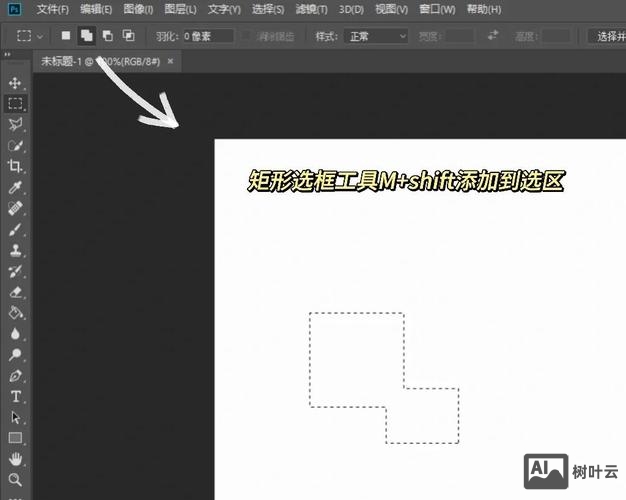This screenshot has height=500, width=626.
Task: Select the History Brush tool
Action: coord(15,271)
